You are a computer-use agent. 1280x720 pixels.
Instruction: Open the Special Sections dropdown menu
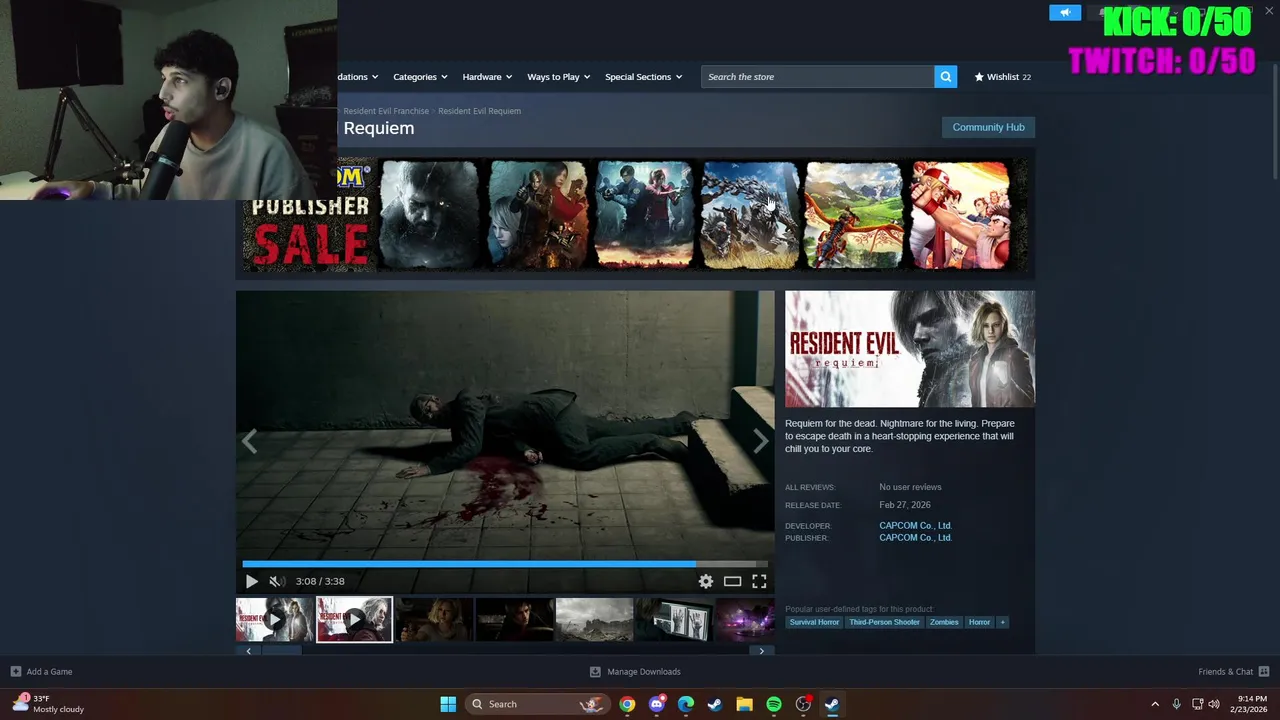point(643,77)
